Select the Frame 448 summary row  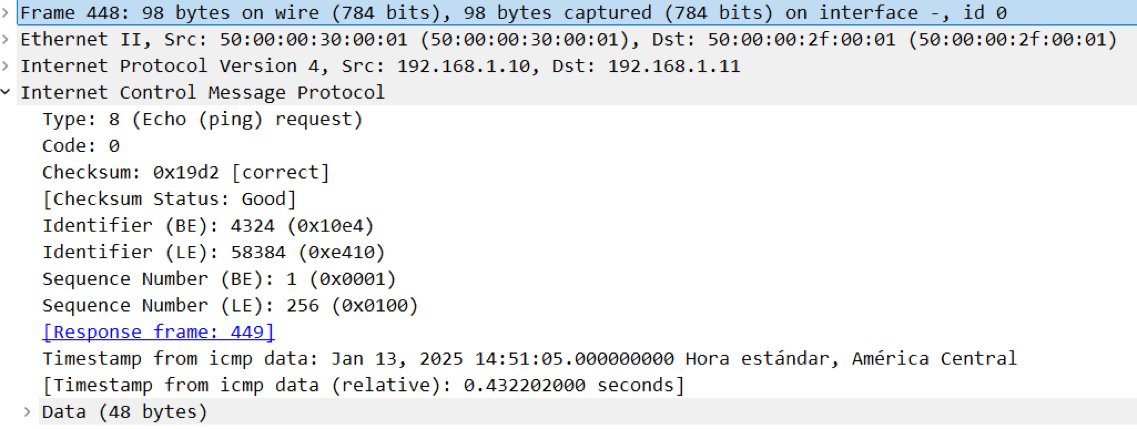513,13
